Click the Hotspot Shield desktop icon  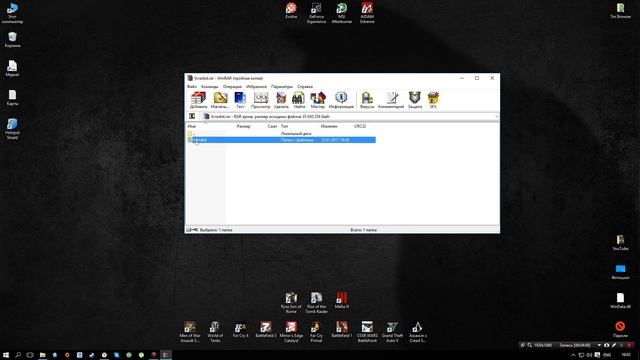coord(12,129)
